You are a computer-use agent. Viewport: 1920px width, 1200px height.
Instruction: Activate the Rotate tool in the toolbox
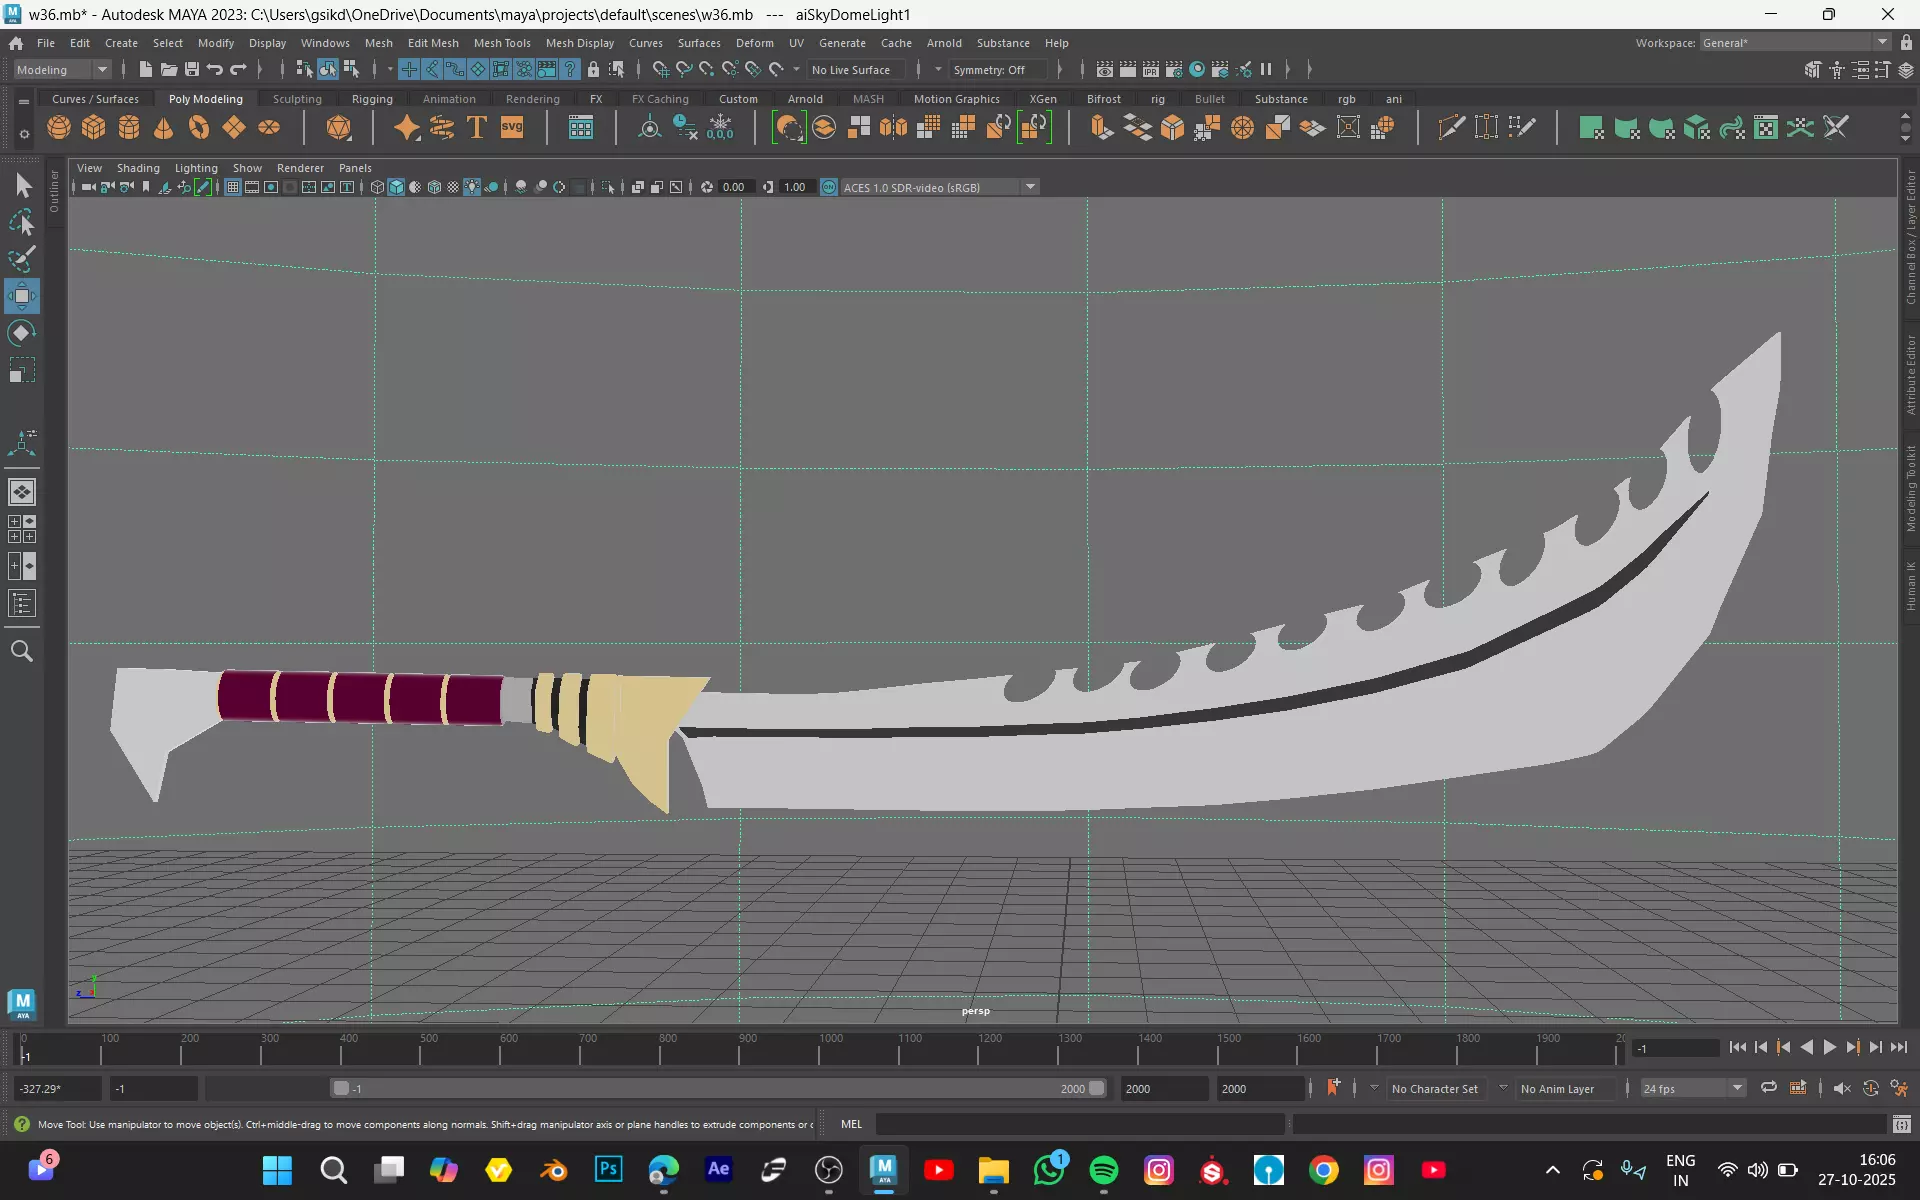[x=22, y=333]
